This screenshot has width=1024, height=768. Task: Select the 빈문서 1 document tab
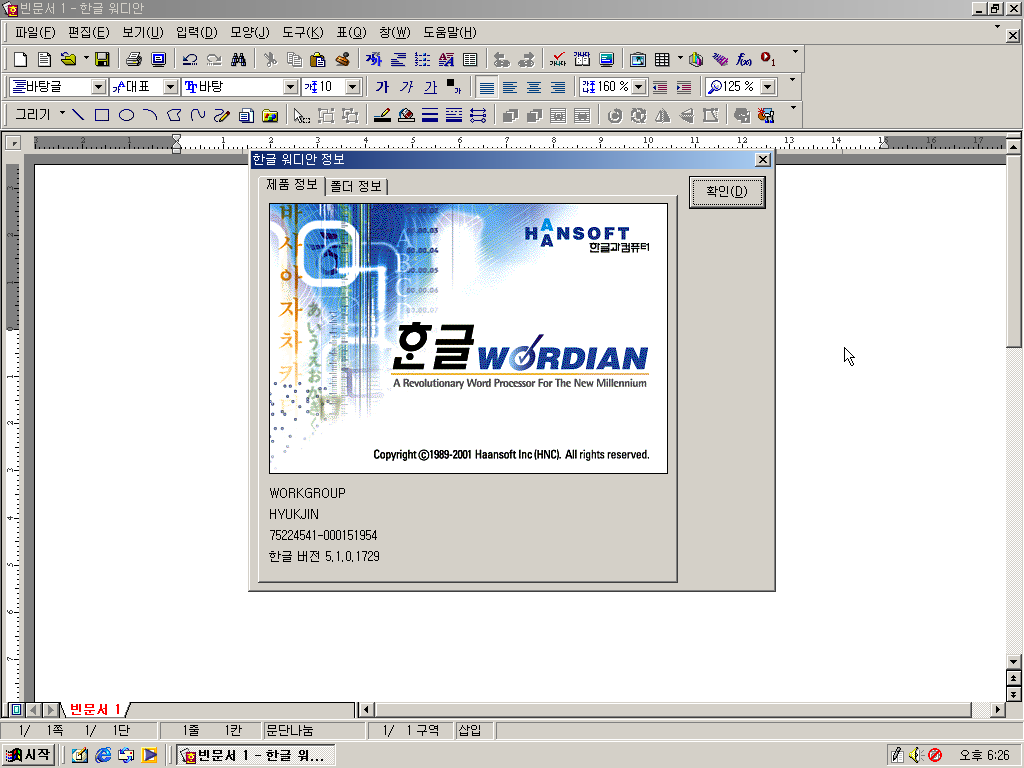pyautogui.click(x=95, y=709)
